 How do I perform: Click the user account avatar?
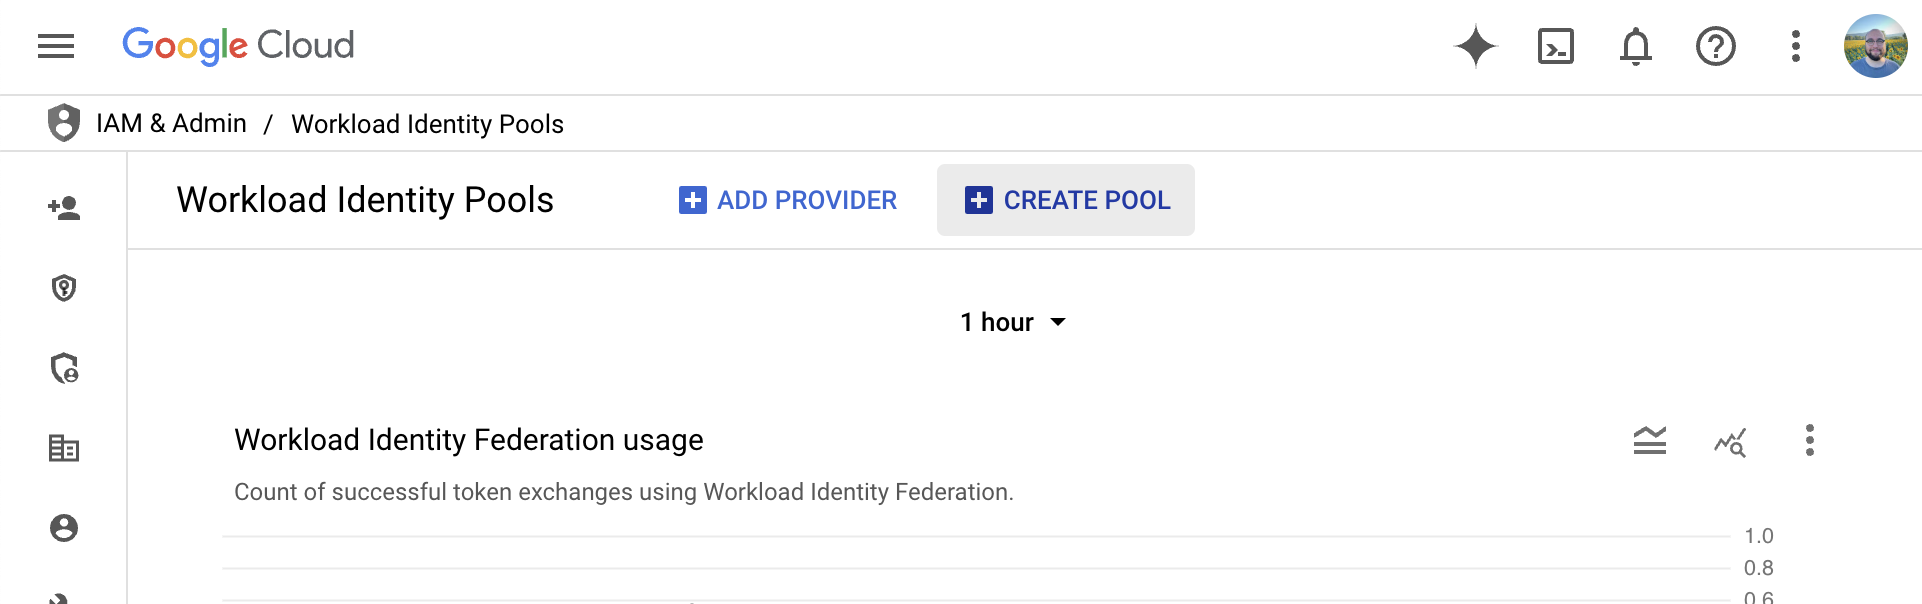tap(1875, 46)
